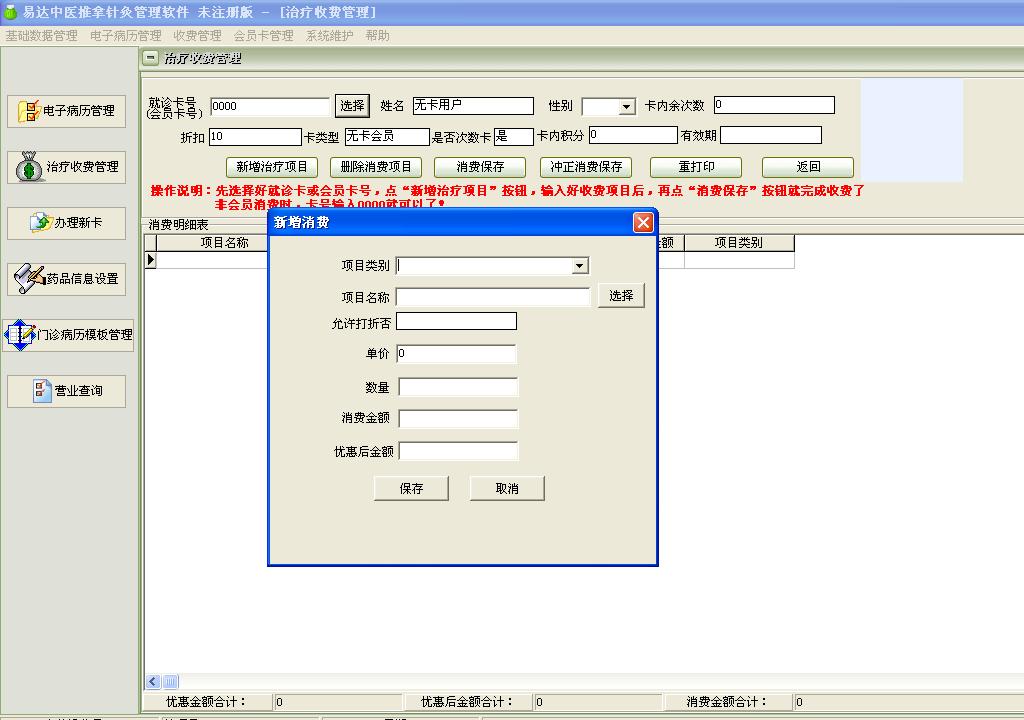Focus the 卡内积分 field
Image resolution: width=1024 pixels, height=720 pixels.
tap(633, 135)
